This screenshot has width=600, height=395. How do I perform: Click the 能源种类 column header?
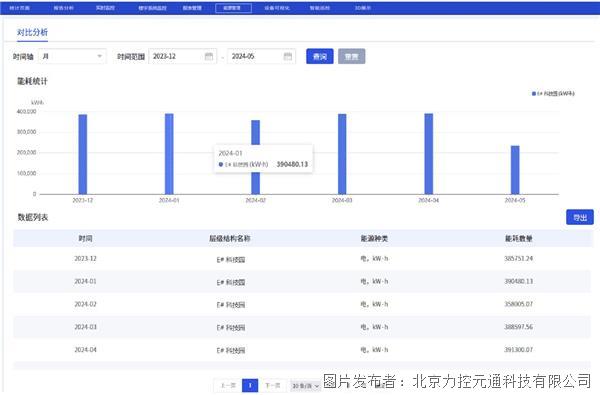(374, 238)
